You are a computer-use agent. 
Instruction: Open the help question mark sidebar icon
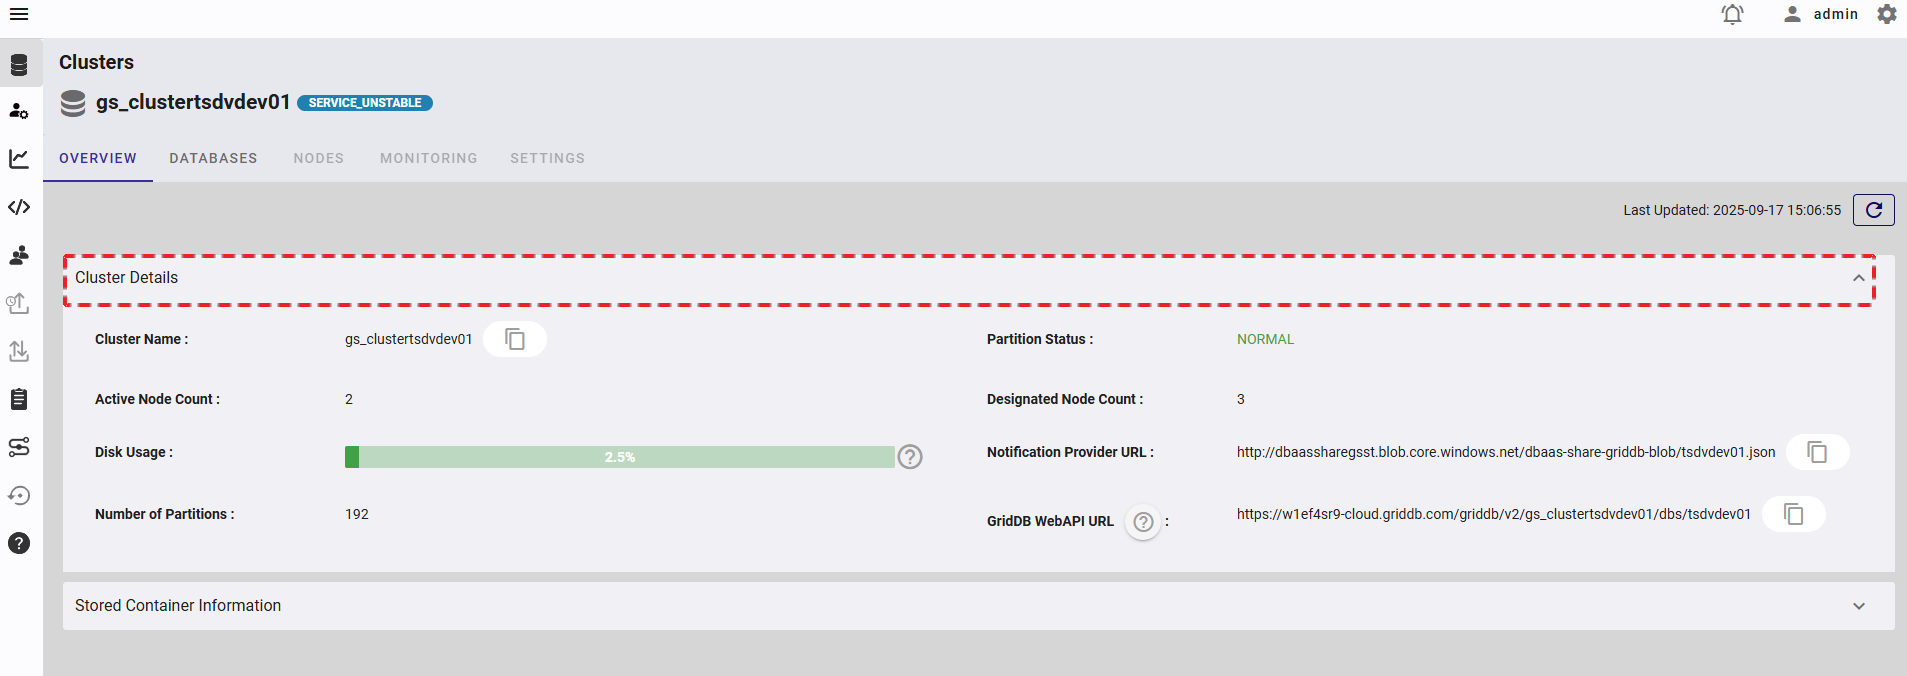tap(19, 543)
